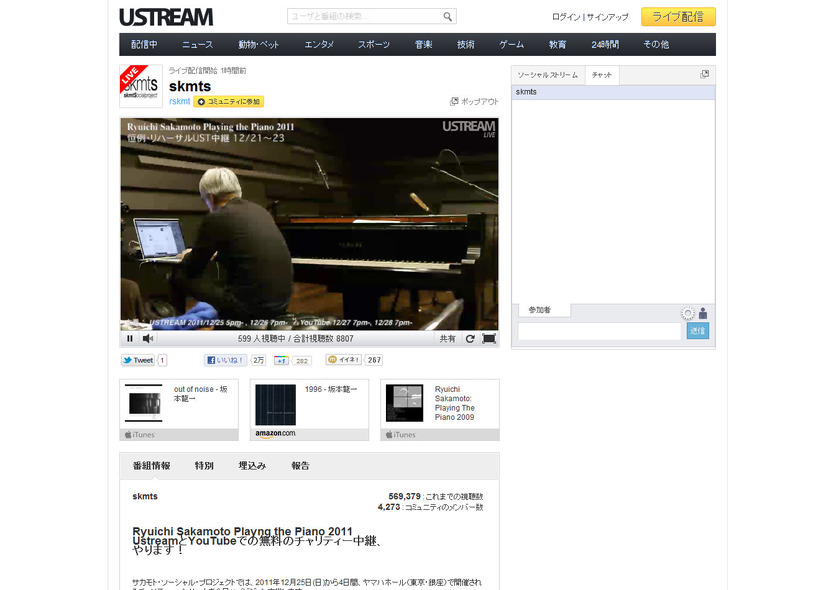This screenshot has height=590, width=826.
Task: Join community via コミュニティに参加 button
Action: coord(229,102)
